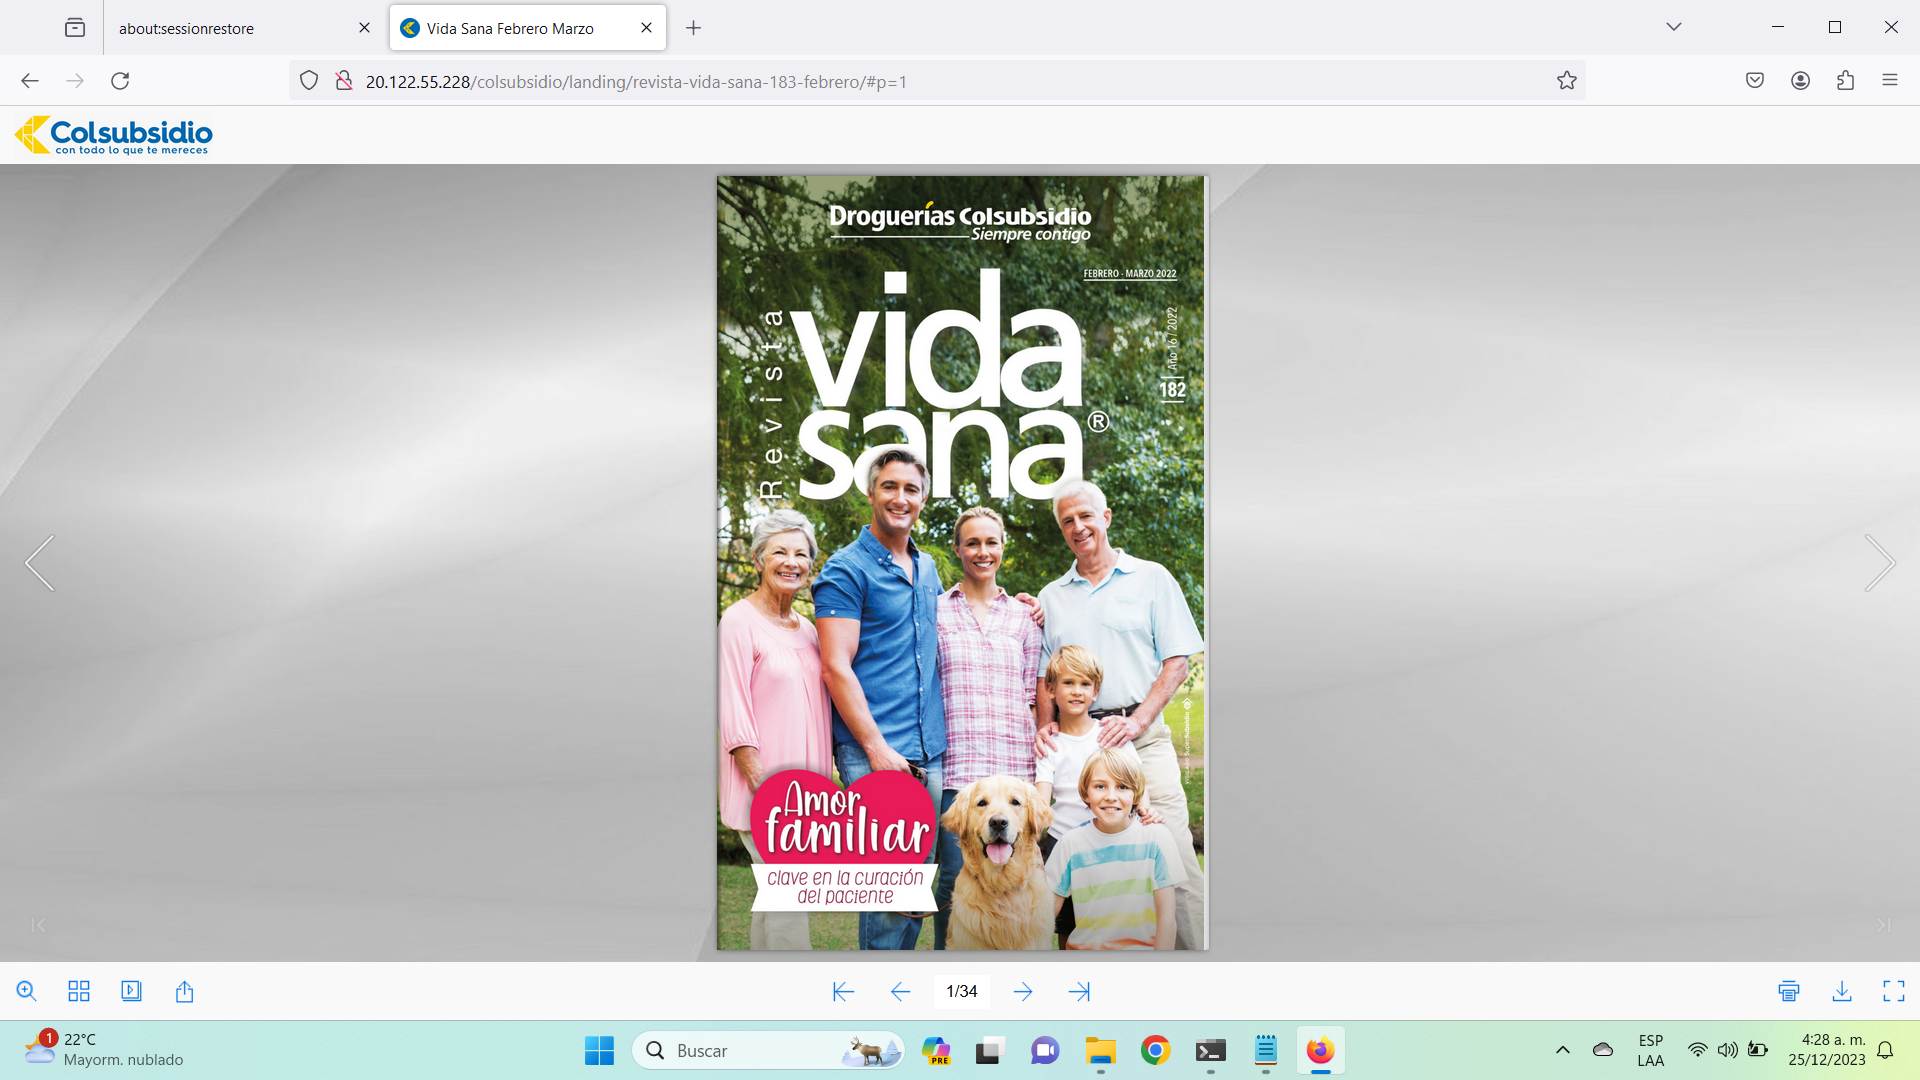Open the thumbnails grid view

point(79,991)
